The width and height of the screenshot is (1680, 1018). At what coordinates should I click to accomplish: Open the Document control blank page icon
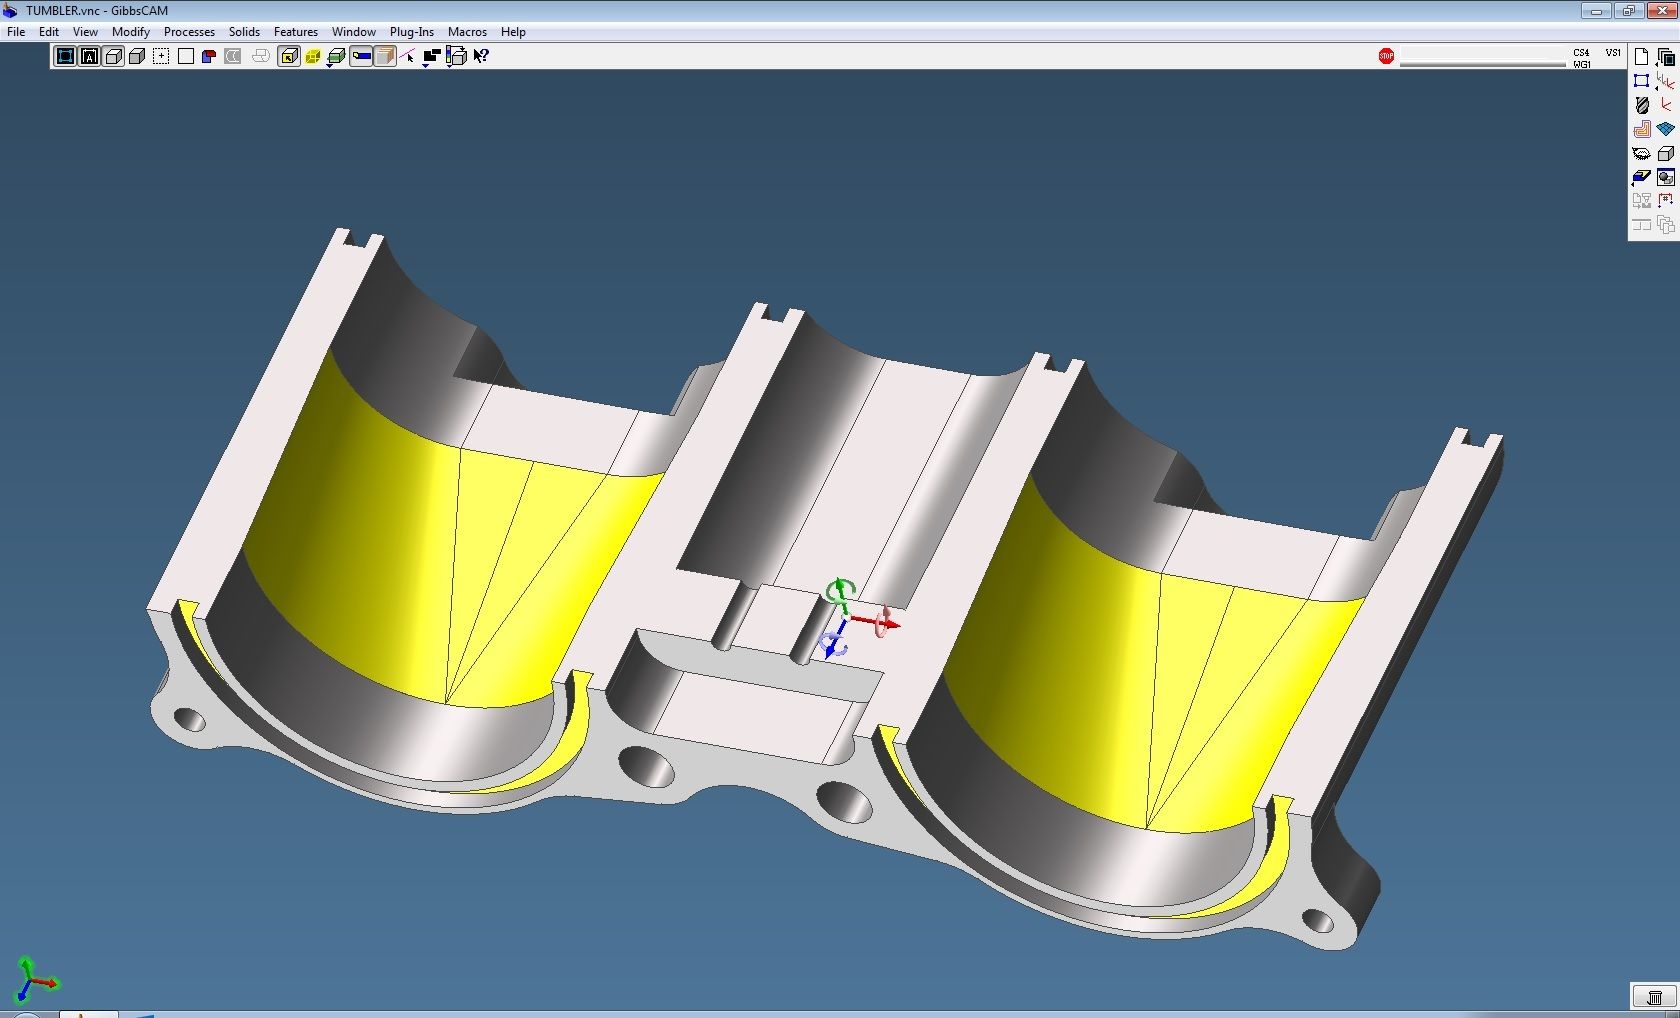[x=1641, y=57]
